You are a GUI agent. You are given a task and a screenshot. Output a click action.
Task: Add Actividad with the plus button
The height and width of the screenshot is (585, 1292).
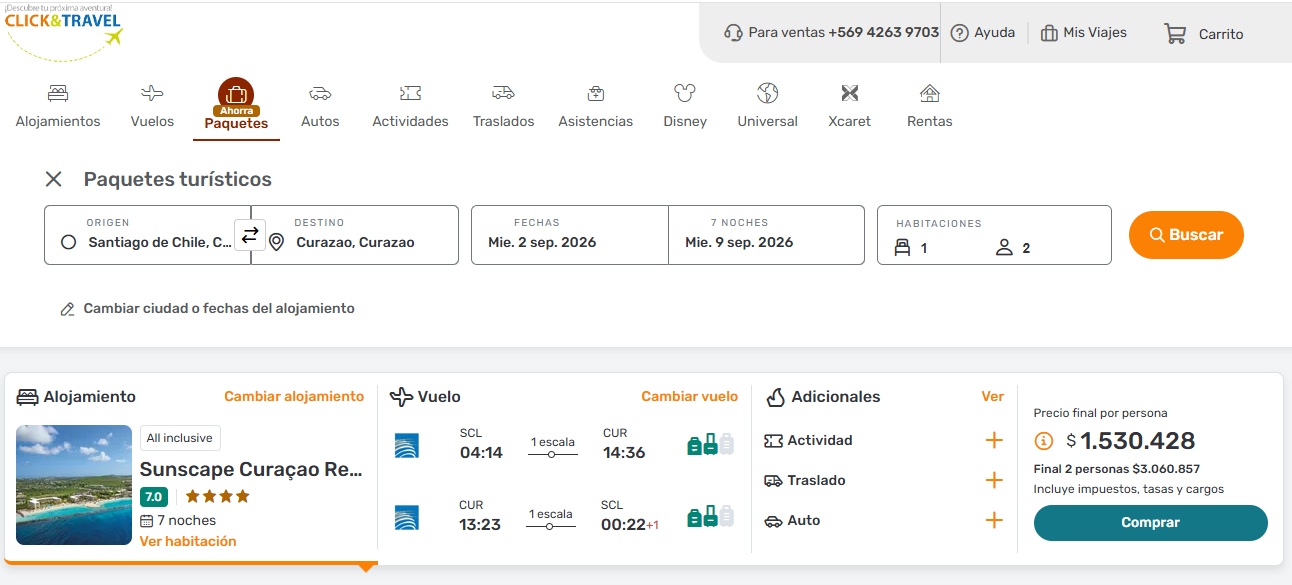tap(993, 441)
